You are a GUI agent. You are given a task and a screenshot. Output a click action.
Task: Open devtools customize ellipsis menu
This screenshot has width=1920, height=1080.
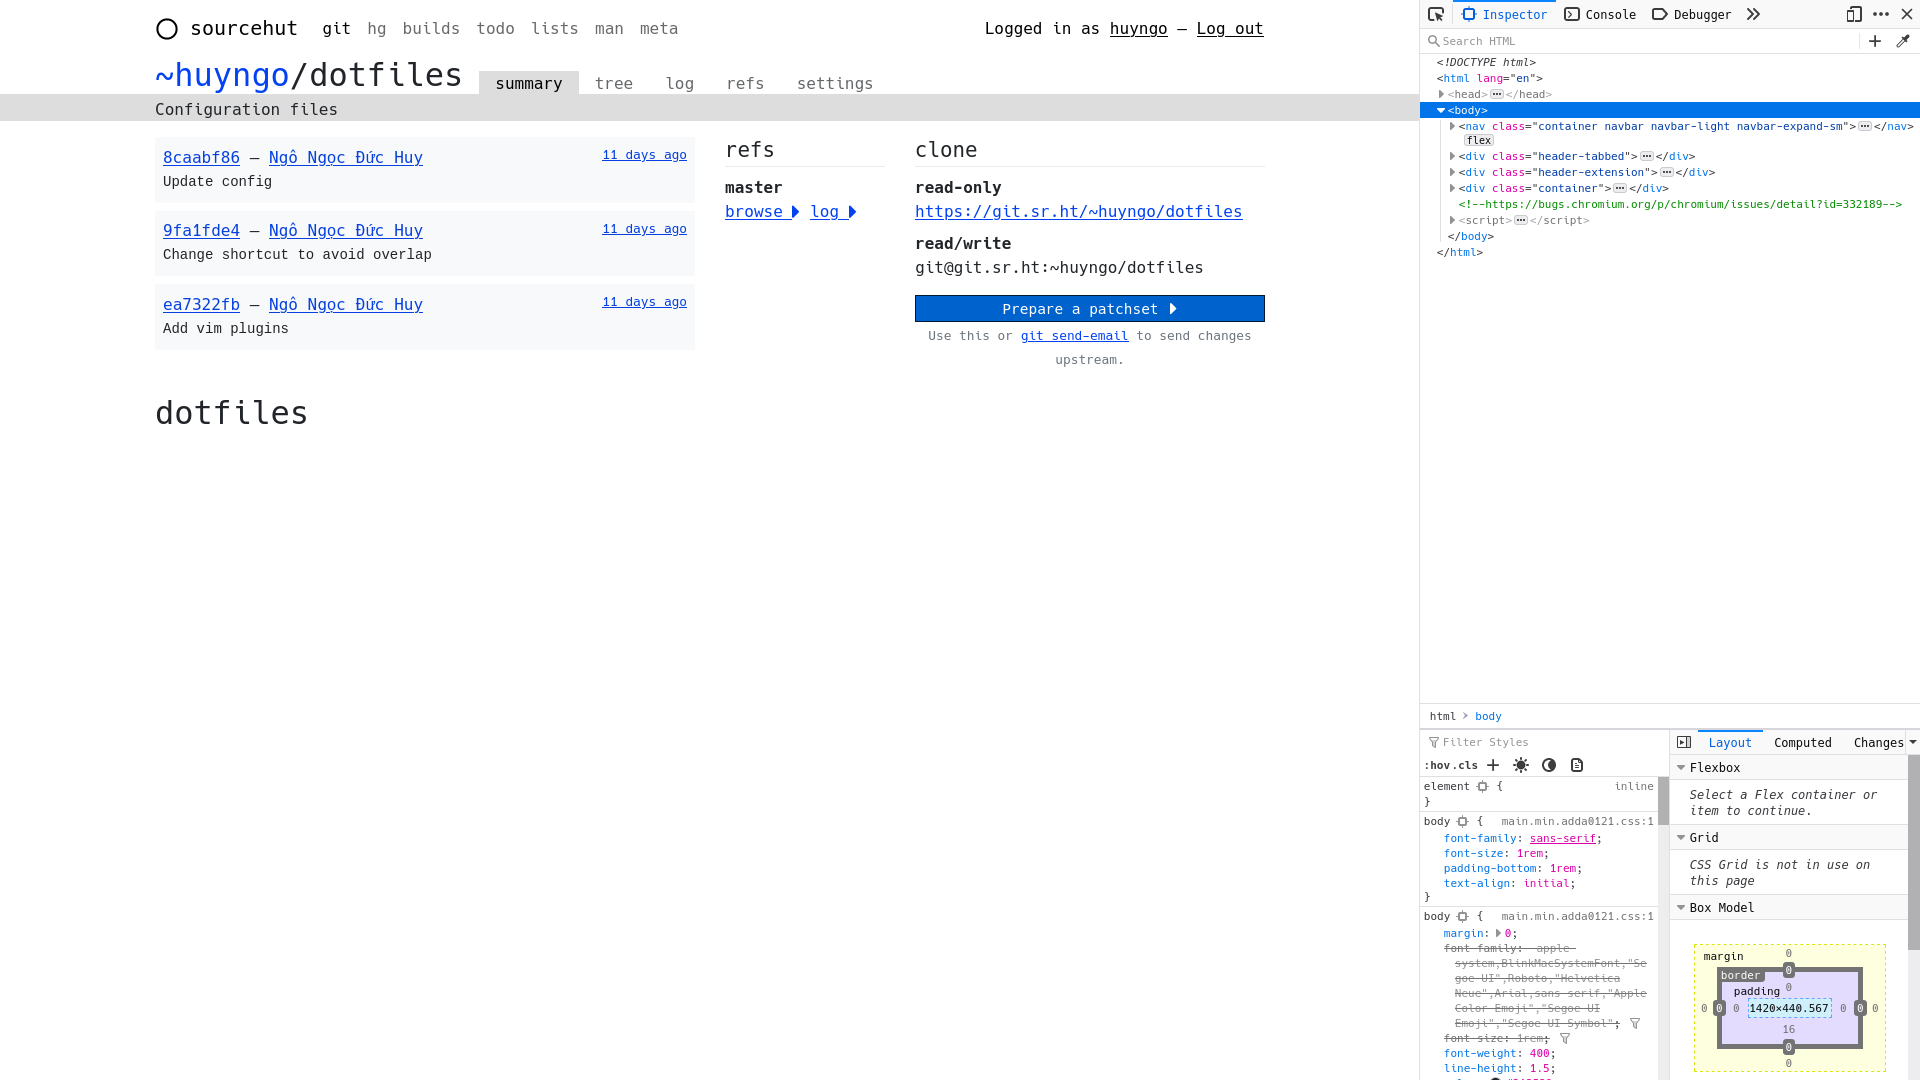click(x=1881, y=14)
